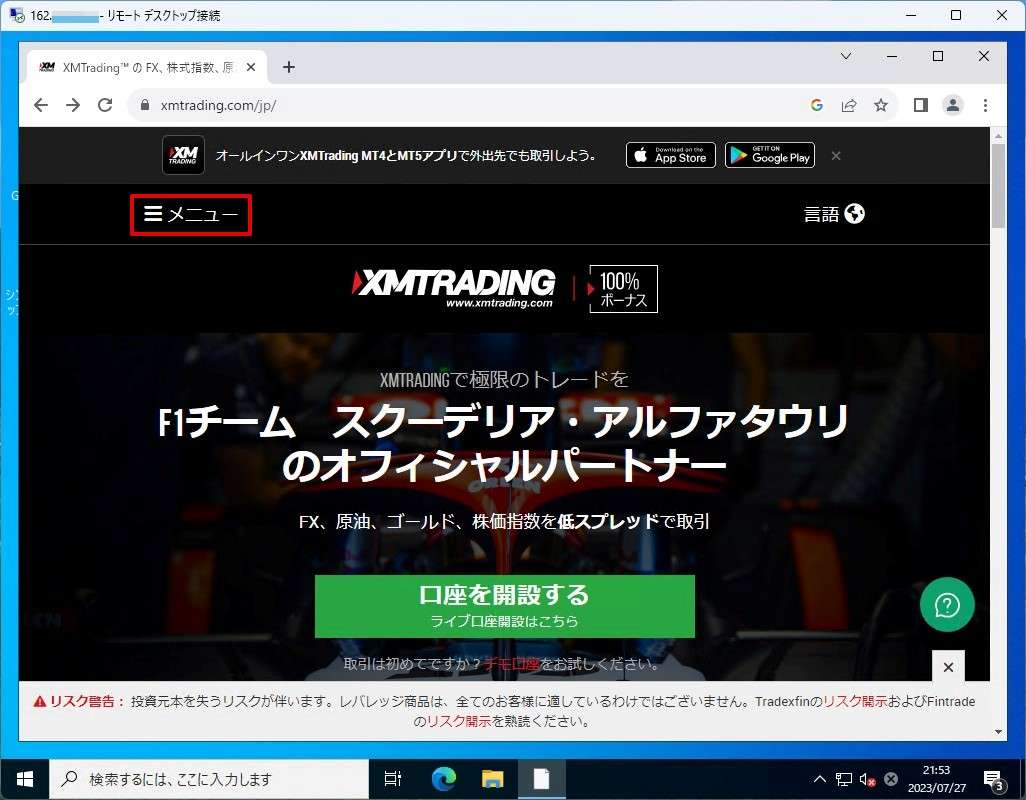Click the address bar showing xmtrading.com/jp/
The image size is (1026, 800).
[x=471, y=105]
